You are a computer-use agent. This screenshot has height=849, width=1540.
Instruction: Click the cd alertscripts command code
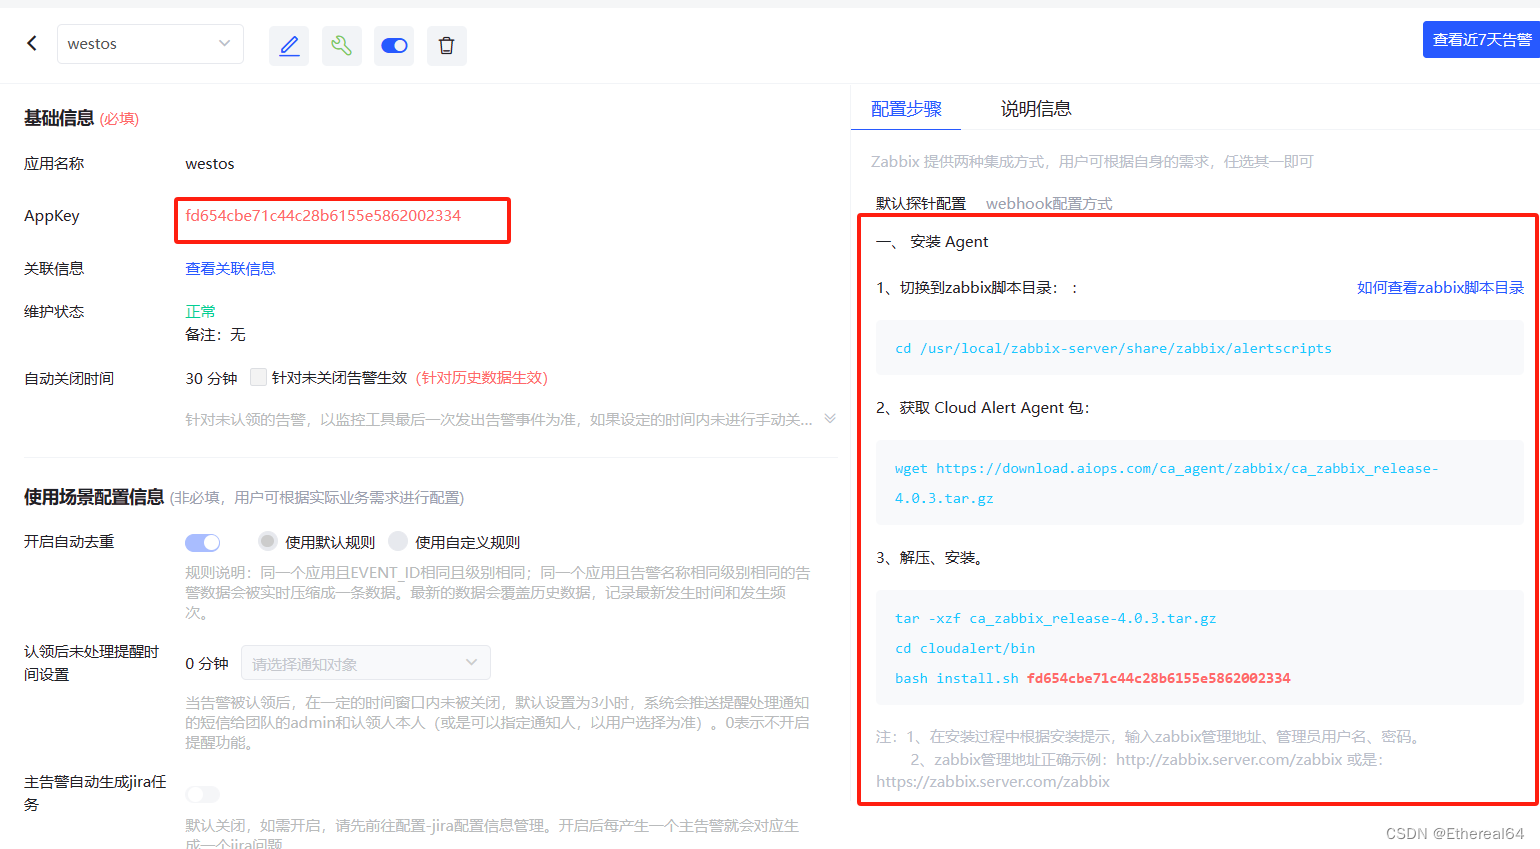pyautogui.click(x=1113, y=348)
